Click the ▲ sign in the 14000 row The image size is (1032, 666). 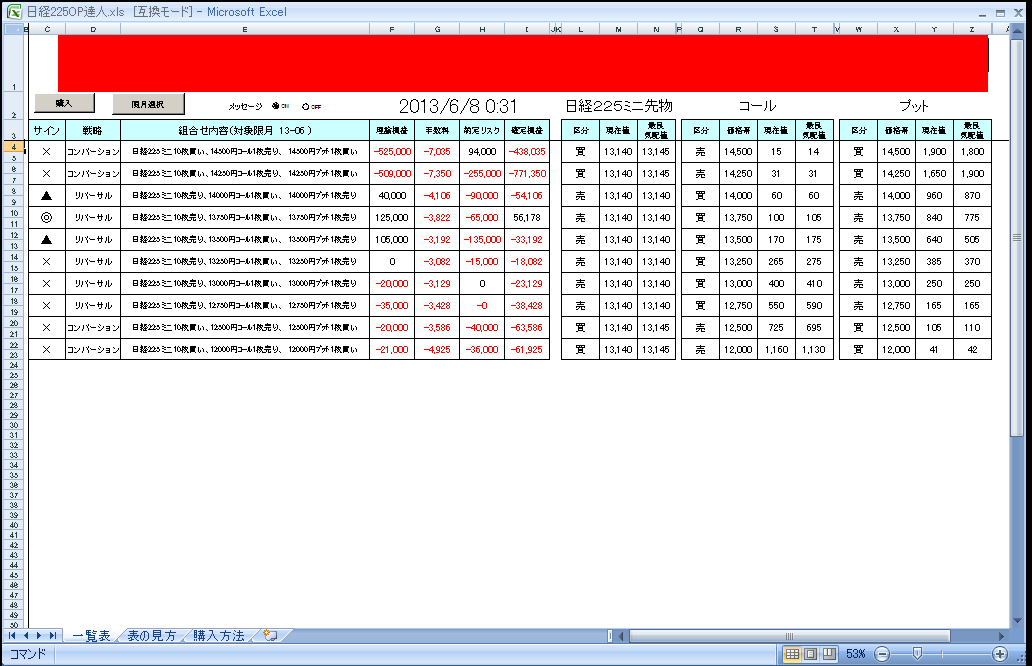(x=47, y=195)
